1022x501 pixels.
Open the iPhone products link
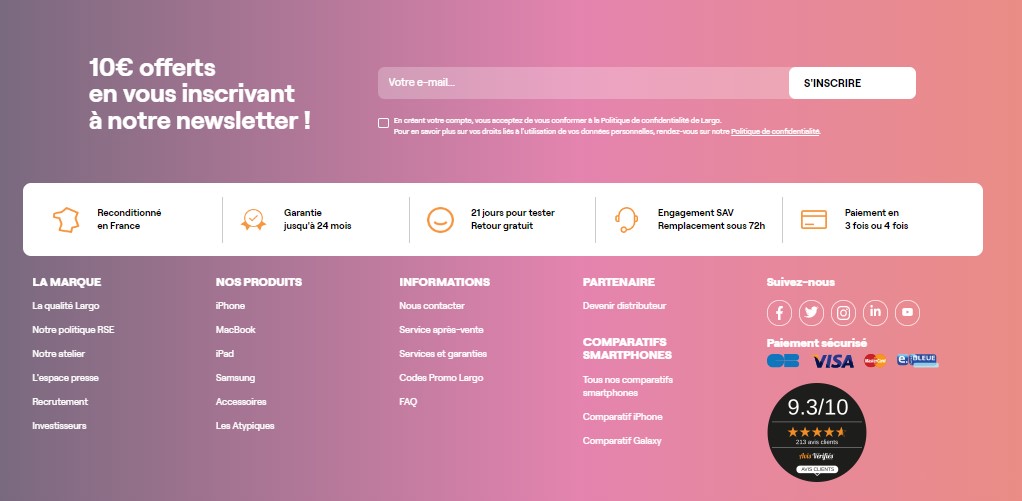point(230,306)
